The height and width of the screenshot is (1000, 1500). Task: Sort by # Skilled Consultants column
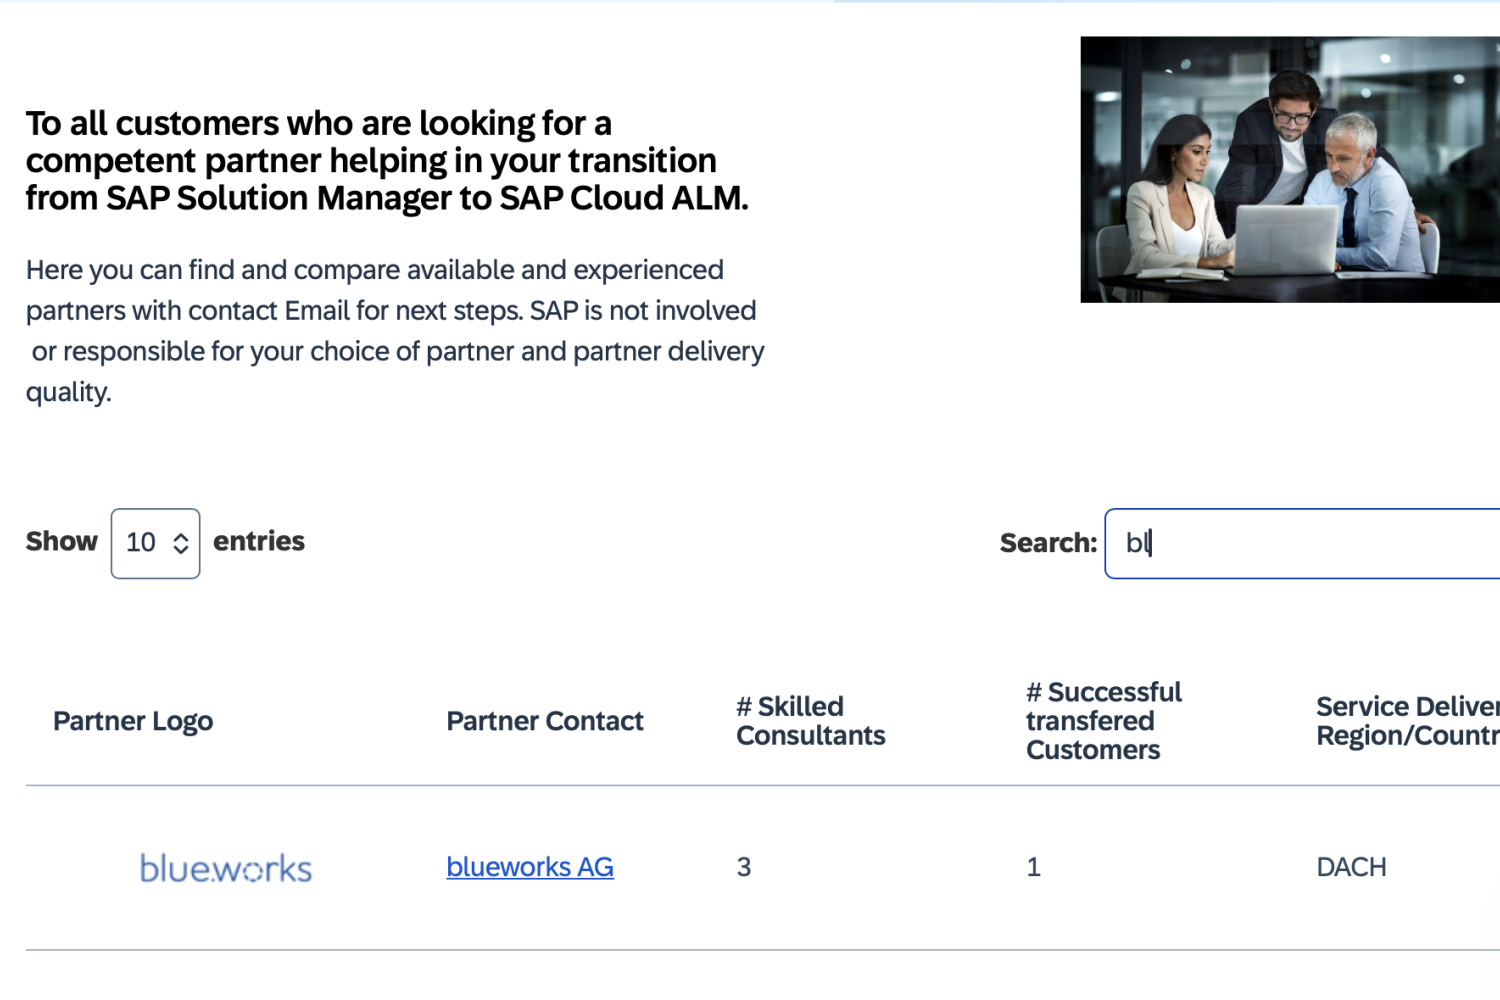[810, 721]
